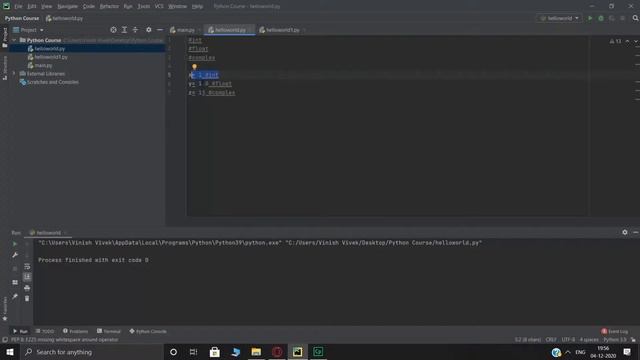The height and width of the screenshot is (360, 640).
Task: Select helloworld1.py in project tree
Action: [51, 57]
